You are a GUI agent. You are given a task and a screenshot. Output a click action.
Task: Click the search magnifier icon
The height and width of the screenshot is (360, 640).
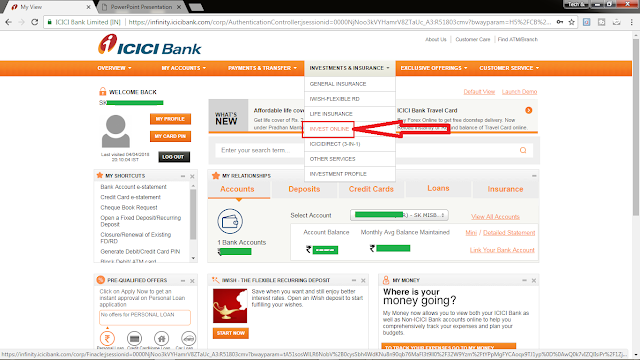522,150
